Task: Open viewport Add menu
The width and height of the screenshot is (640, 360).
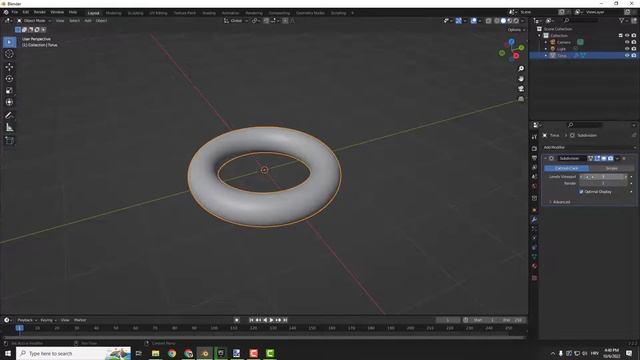Action: [x=88, y=20]
